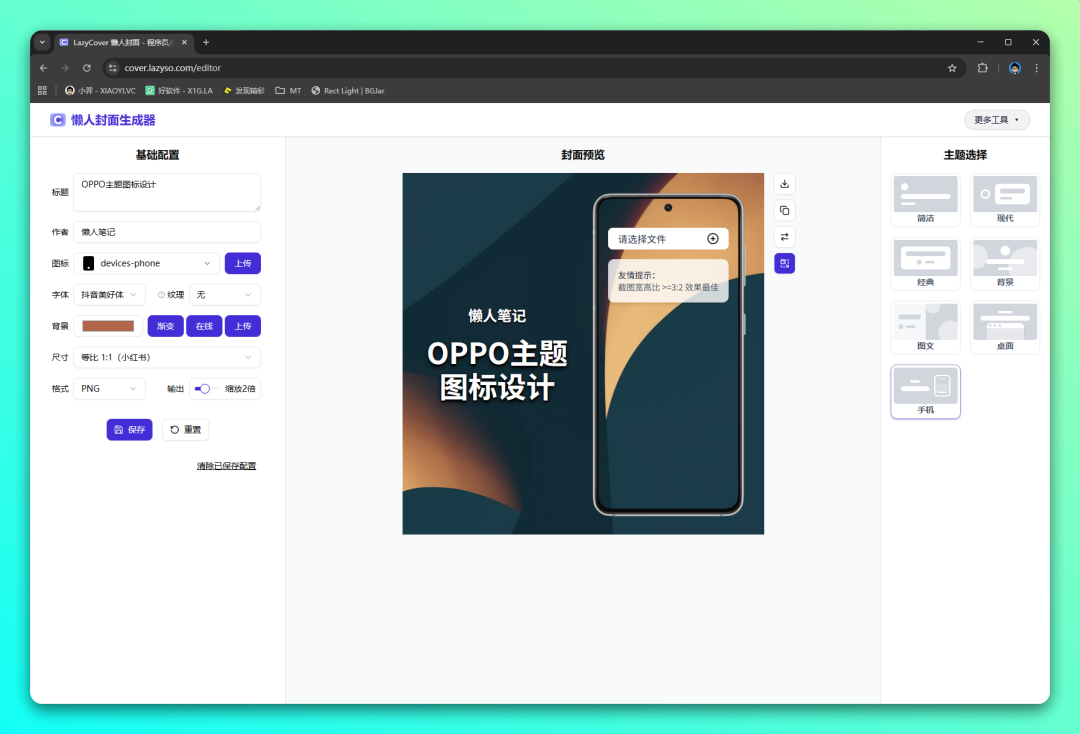Click the OPPO主题图标设计 cover title text
Image resolution: width=1080 pixels, height=734 pixels.
497,370
